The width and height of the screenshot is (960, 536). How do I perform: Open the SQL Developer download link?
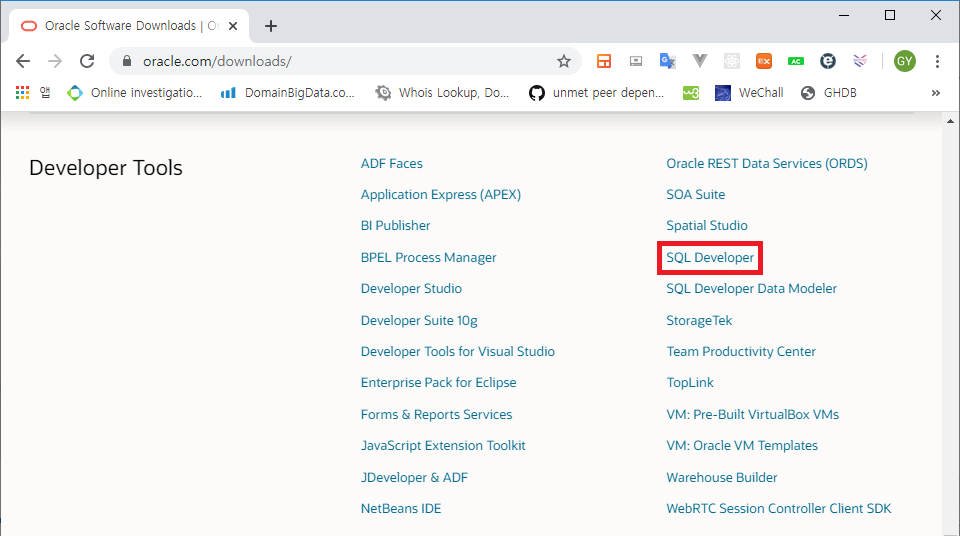710,258
